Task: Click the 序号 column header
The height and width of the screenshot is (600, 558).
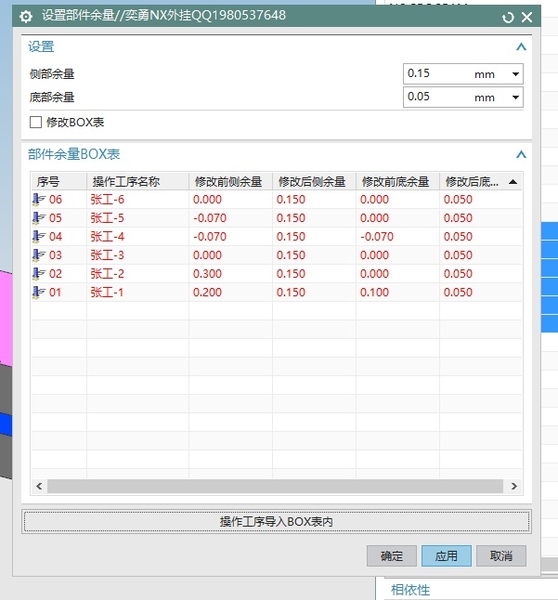Action: 59,182
